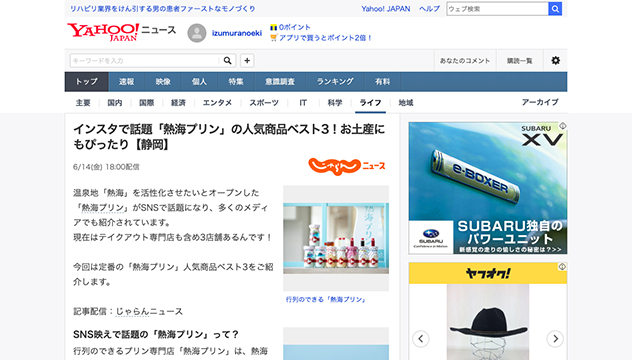632x360 pixels.
Task: Open settings with the gear icon
Action: (x=555, y=60)
